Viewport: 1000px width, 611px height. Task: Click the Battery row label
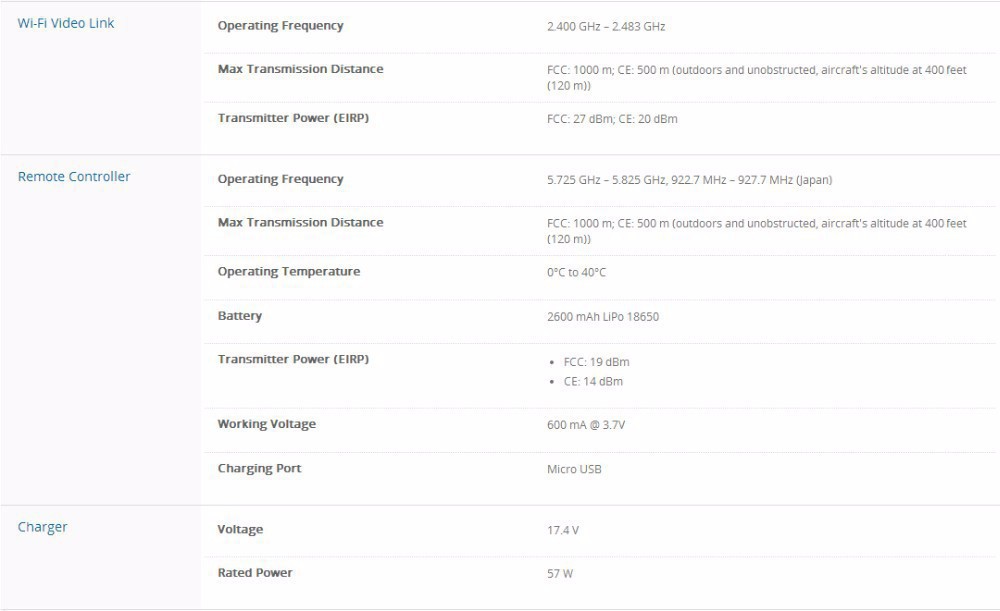(x=240, y=316)
